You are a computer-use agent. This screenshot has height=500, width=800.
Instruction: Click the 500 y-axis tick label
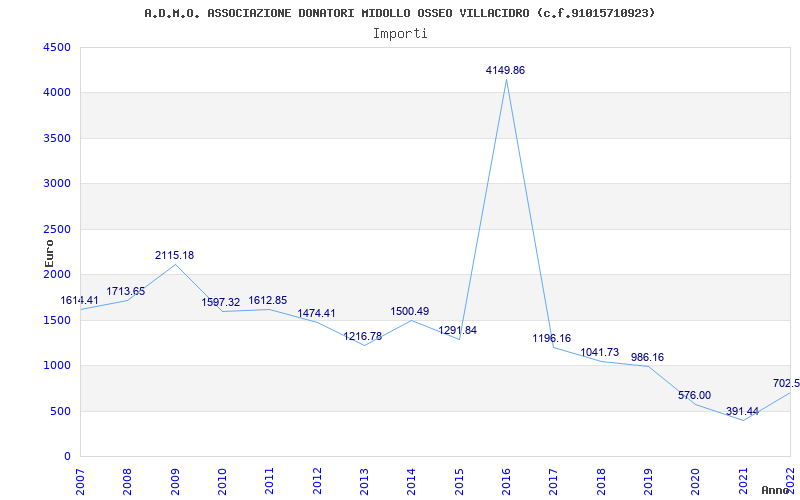[x=60, y=411]
